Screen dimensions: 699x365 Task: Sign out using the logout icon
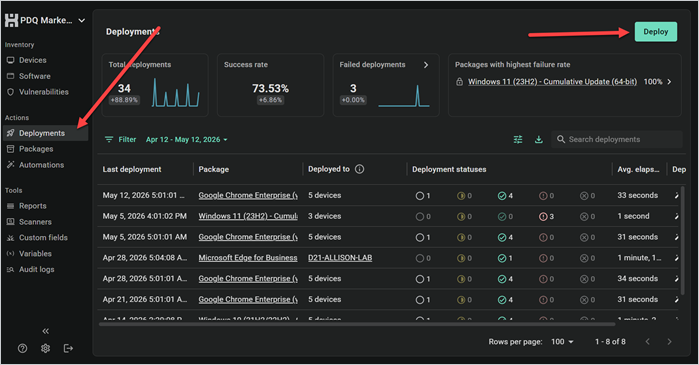coord(68,349)
